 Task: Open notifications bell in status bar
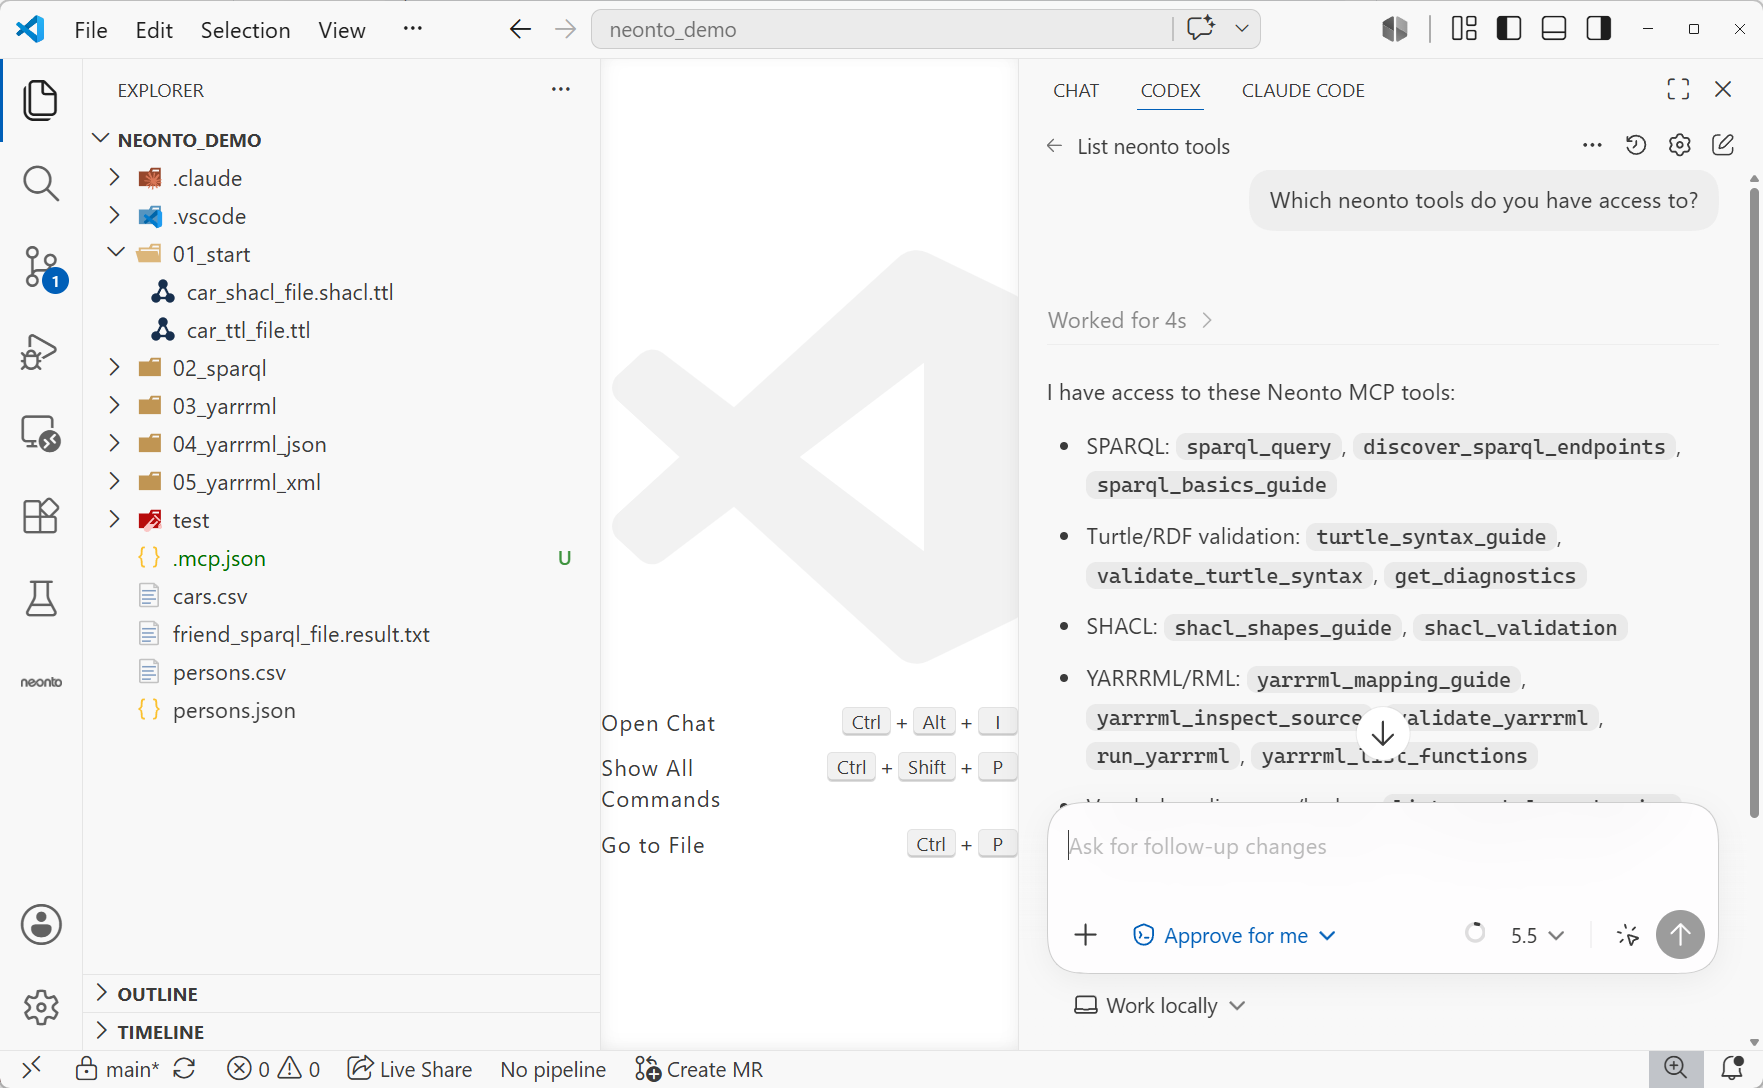click(1732, 1068)
